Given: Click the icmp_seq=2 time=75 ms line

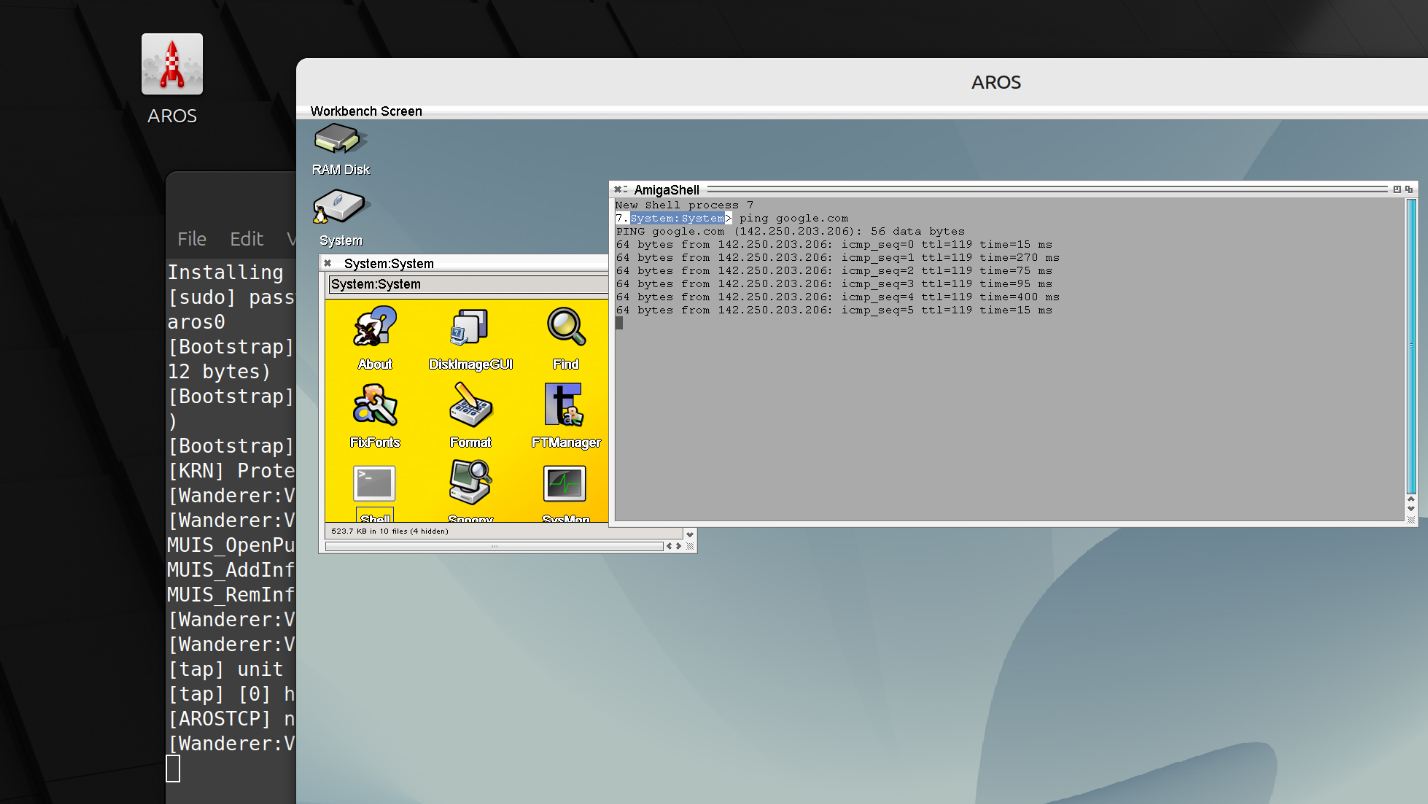Looking at the screenshot, I should tap(834, 270).
